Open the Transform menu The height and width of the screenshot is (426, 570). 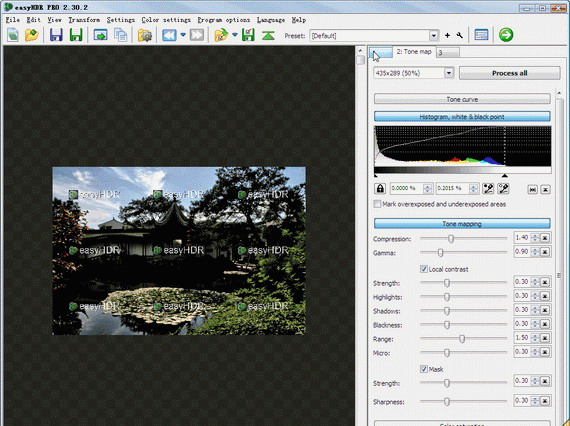click(x=84, y=20)
